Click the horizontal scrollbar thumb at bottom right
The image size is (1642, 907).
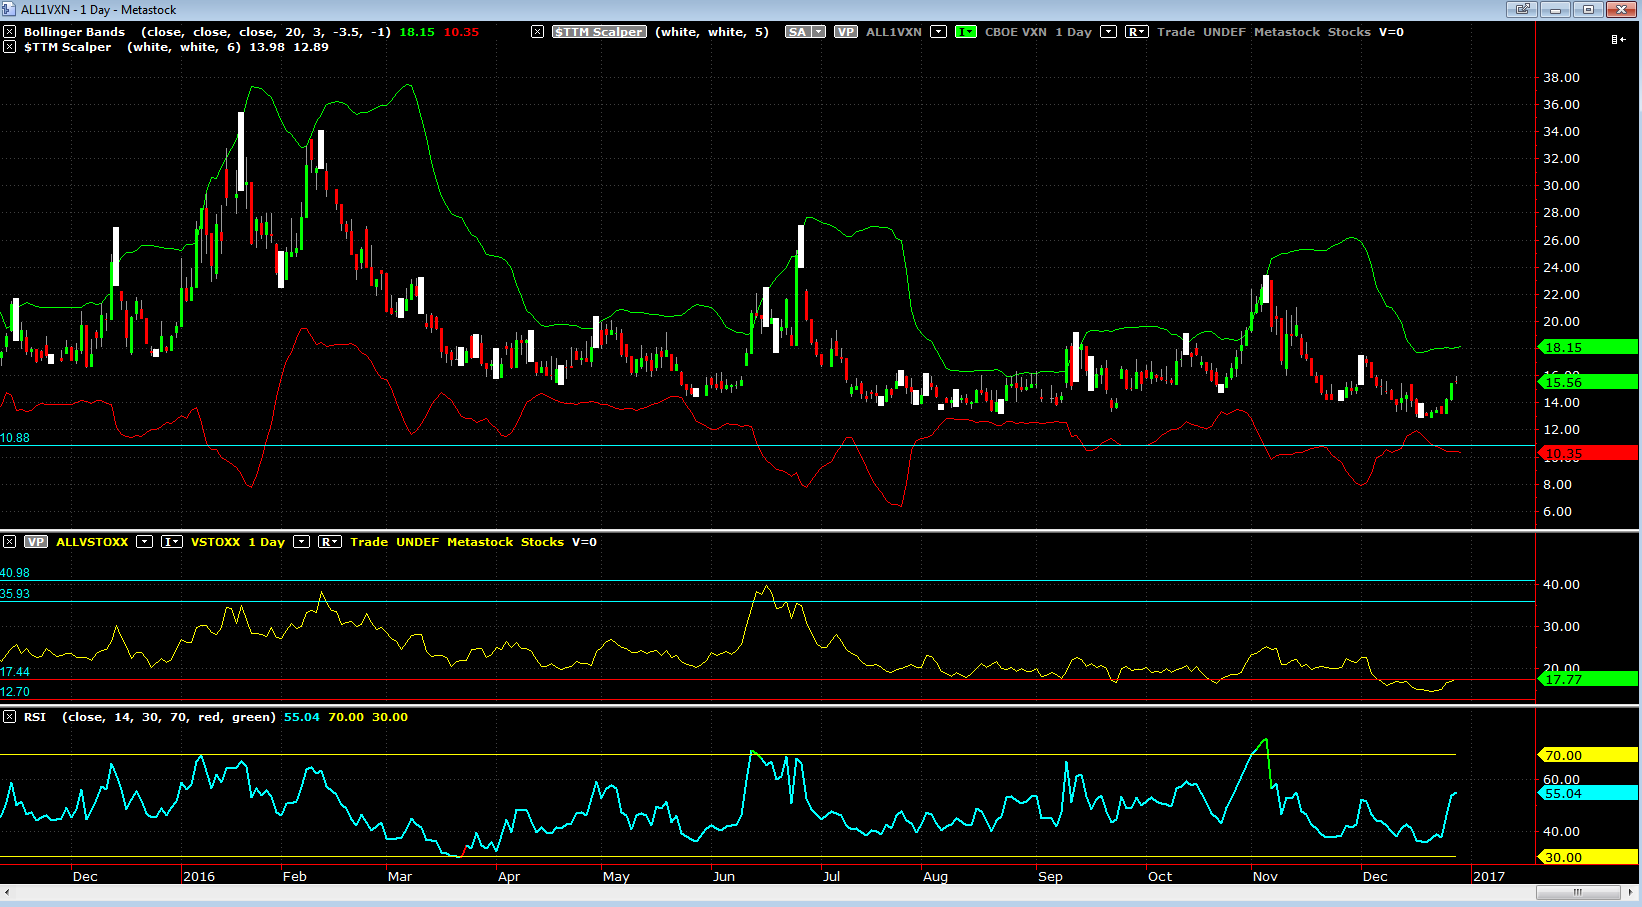point(1577,892)
